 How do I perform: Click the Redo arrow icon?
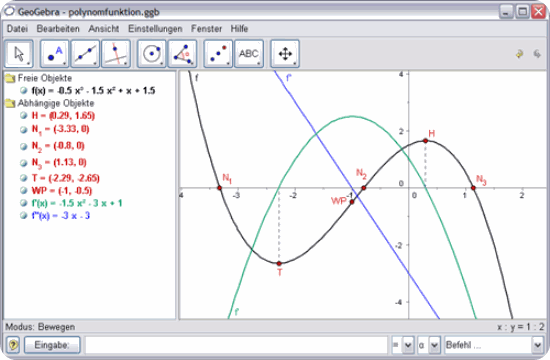click(x=537, y=54)
